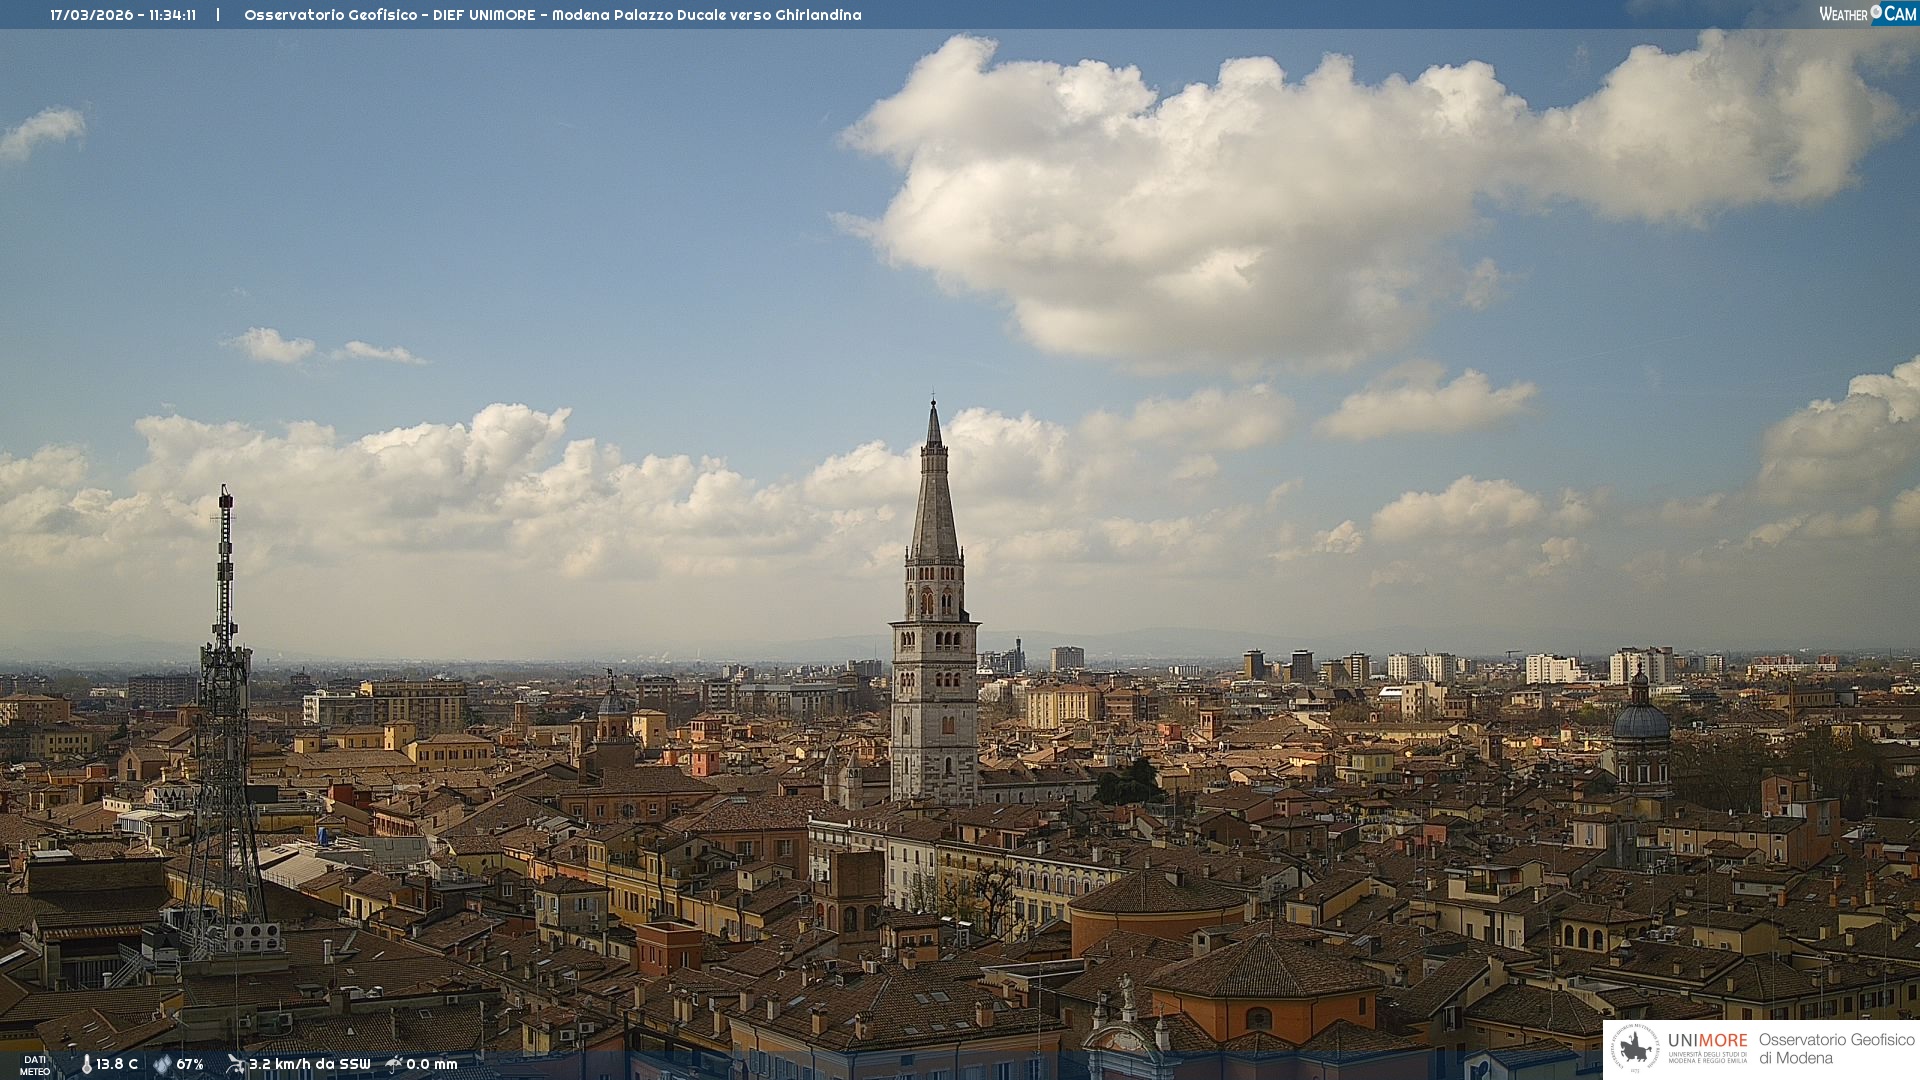The image size is (1920, 1080).
Task: Click the 13.8 C temperature reading
Action: [x=117, y=1064]
